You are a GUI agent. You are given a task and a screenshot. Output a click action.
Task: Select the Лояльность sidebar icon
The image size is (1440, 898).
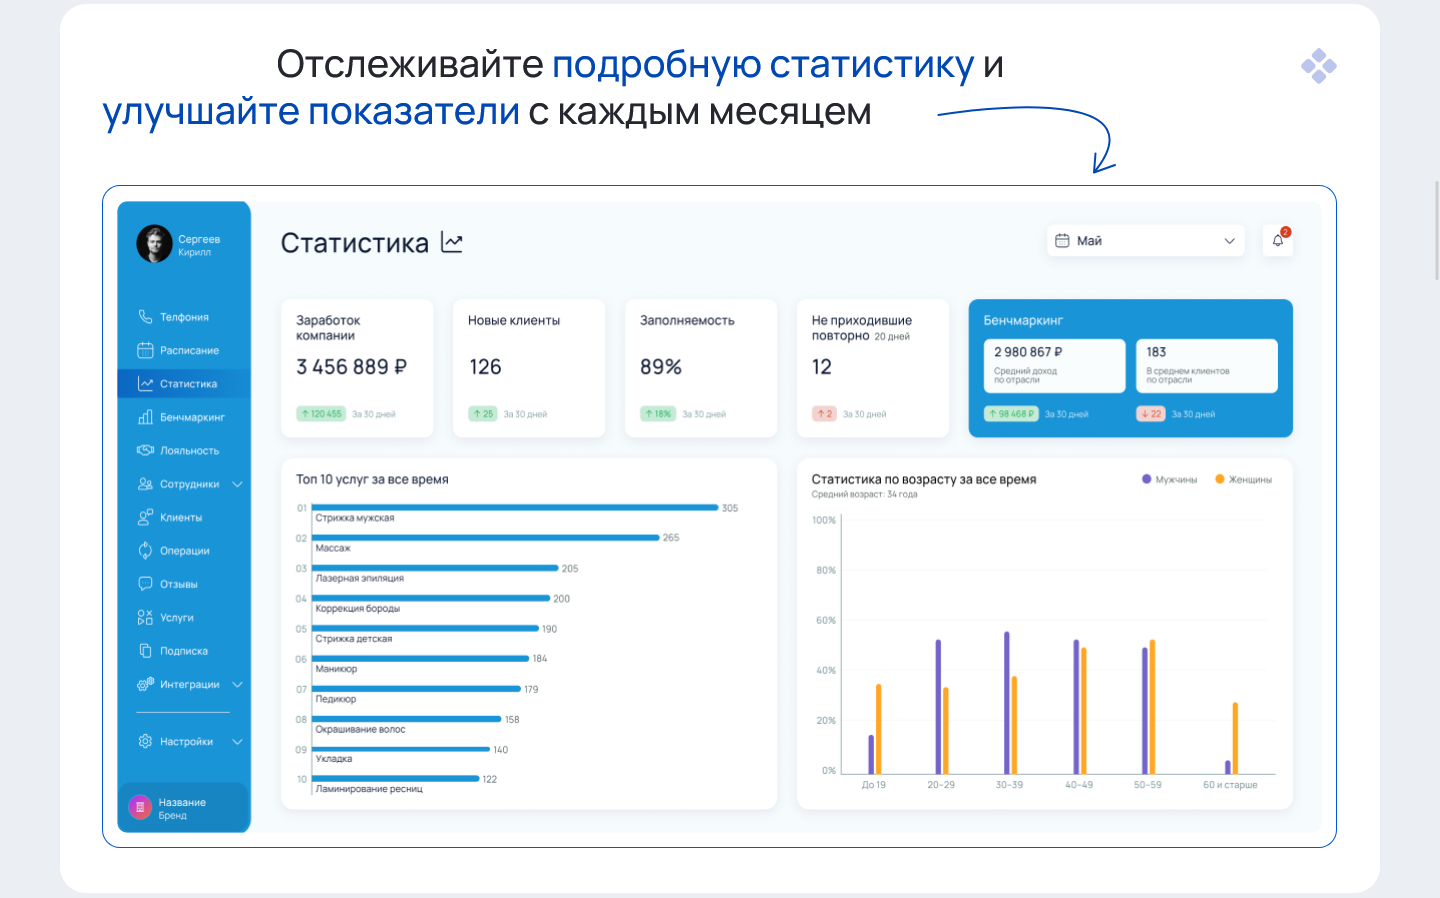143,449
